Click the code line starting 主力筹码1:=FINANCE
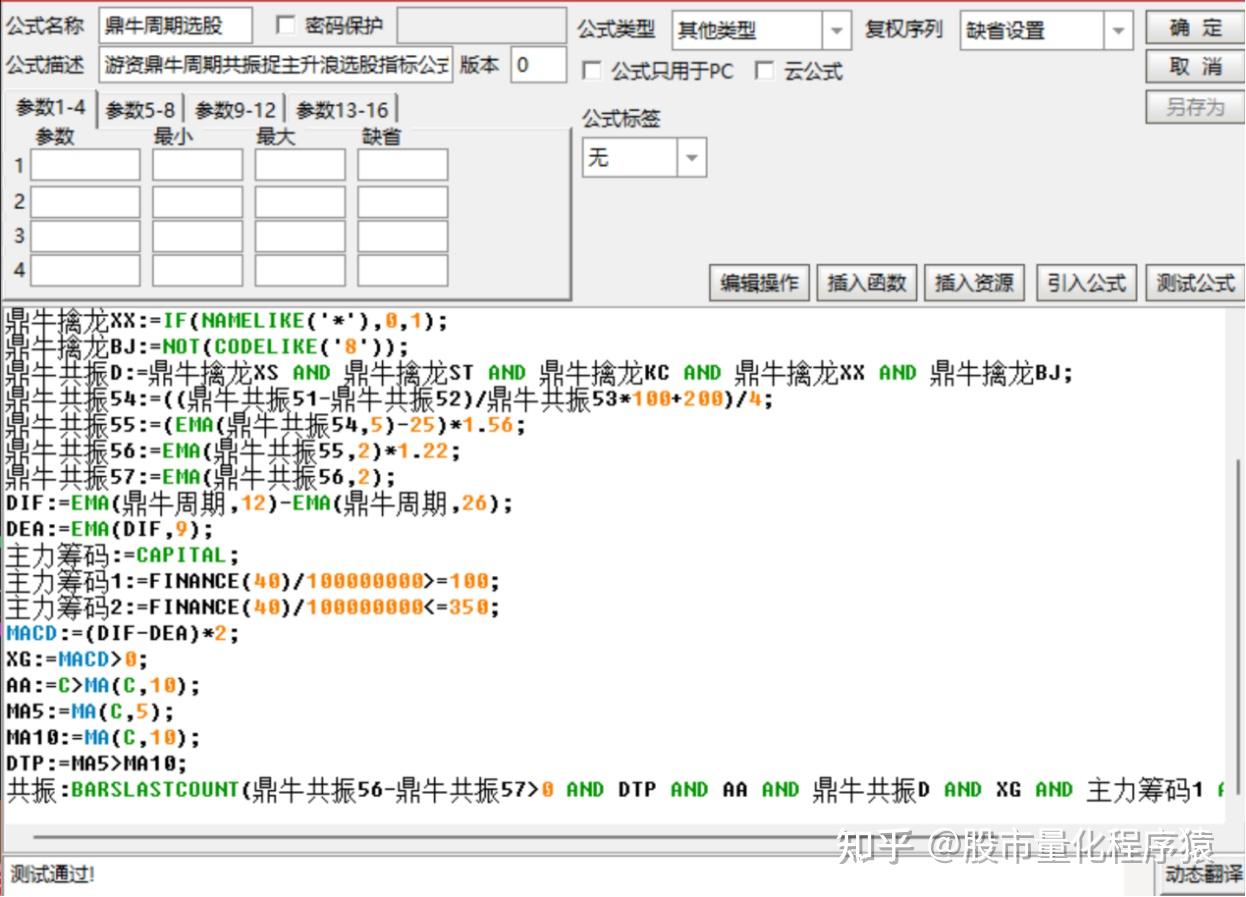 252,581
